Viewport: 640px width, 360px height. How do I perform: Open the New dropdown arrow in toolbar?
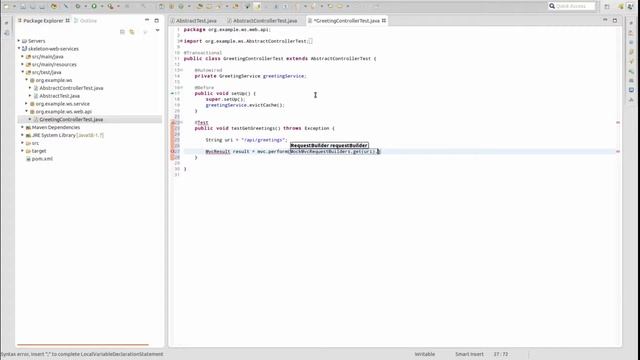14,7
